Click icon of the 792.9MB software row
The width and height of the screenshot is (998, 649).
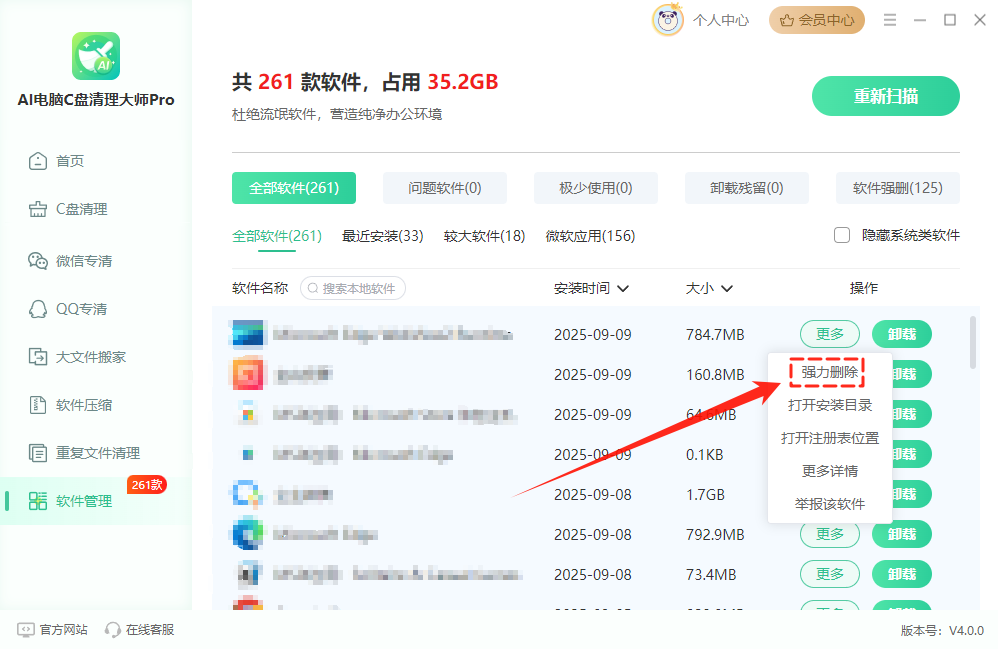coord(247,534)
